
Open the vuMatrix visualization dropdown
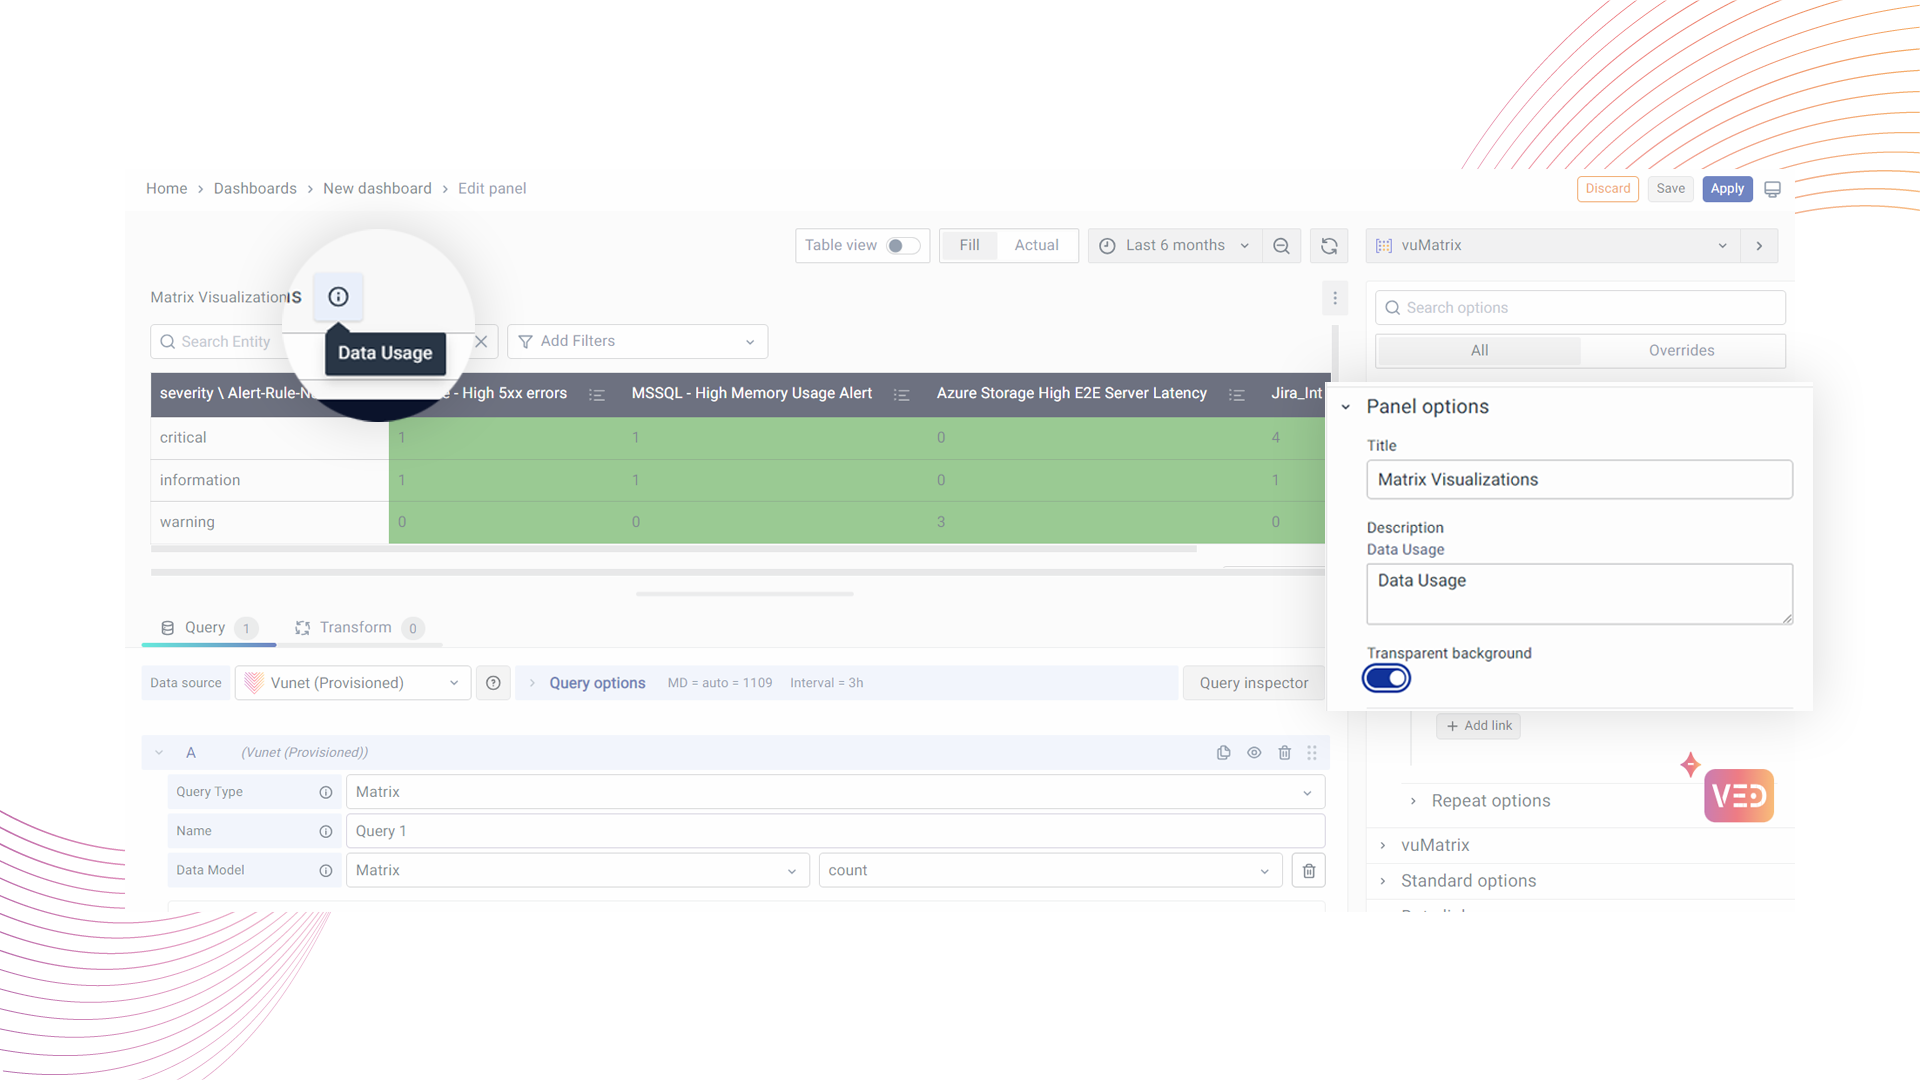(x=1552, y=246)
